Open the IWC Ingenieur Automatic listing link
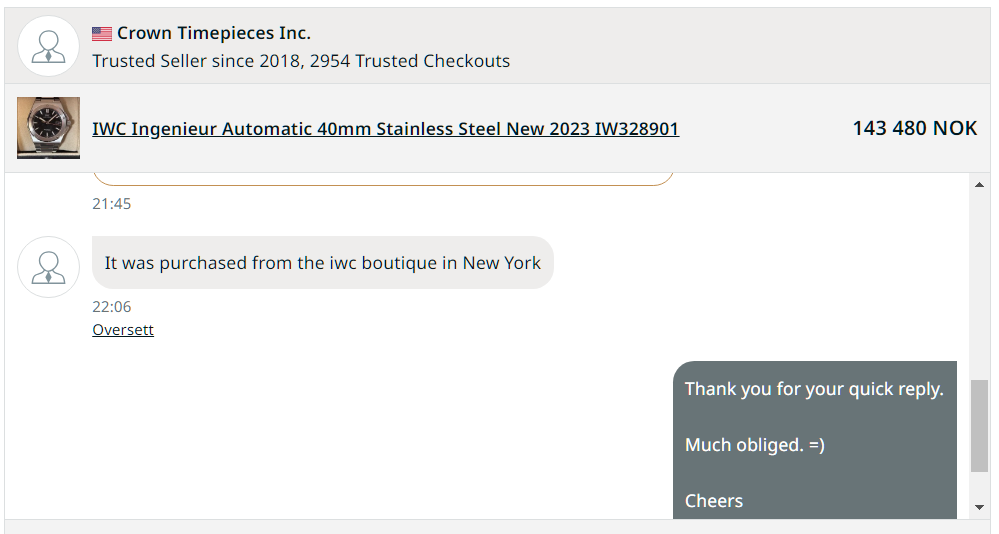The image size is (999, 534). [385, 129]
